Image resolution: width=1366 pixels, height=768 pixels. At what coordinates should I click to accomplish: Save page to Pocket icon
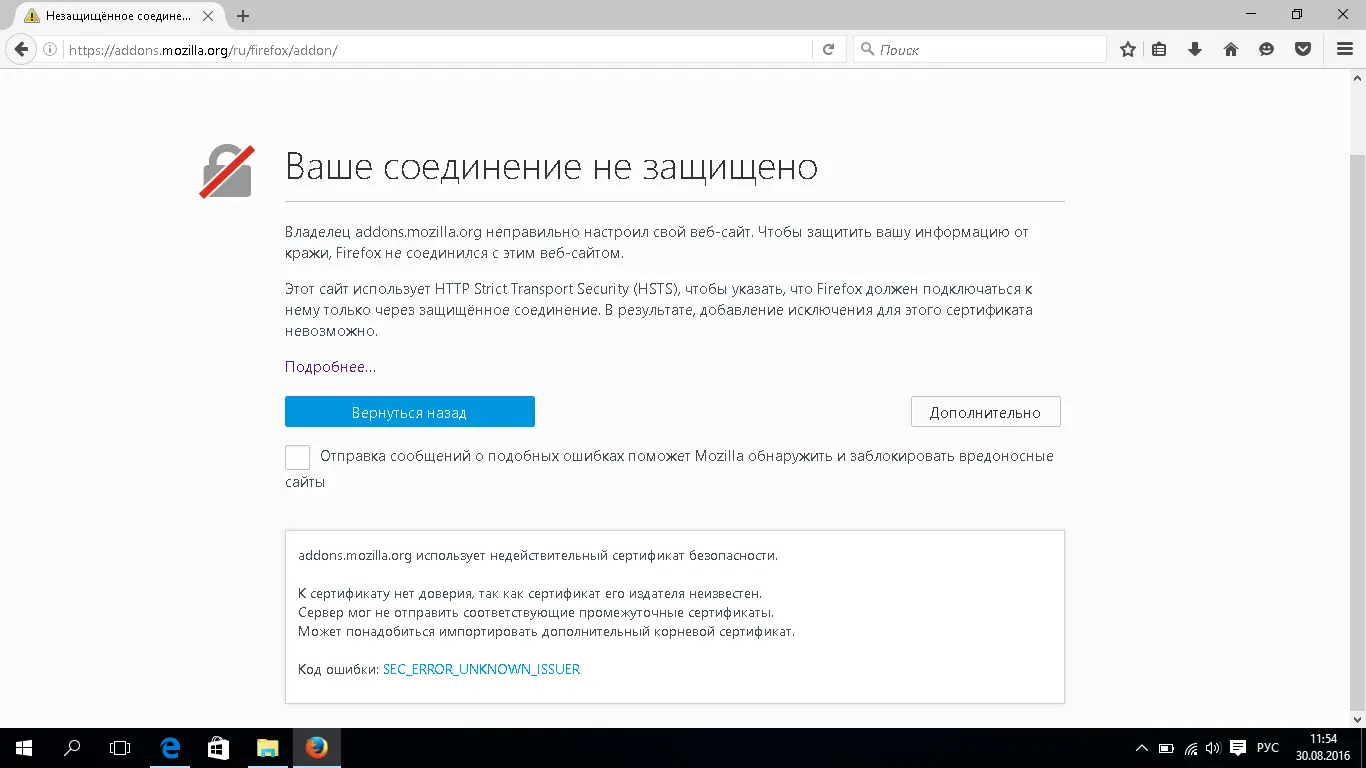[x=1303, y=49]
